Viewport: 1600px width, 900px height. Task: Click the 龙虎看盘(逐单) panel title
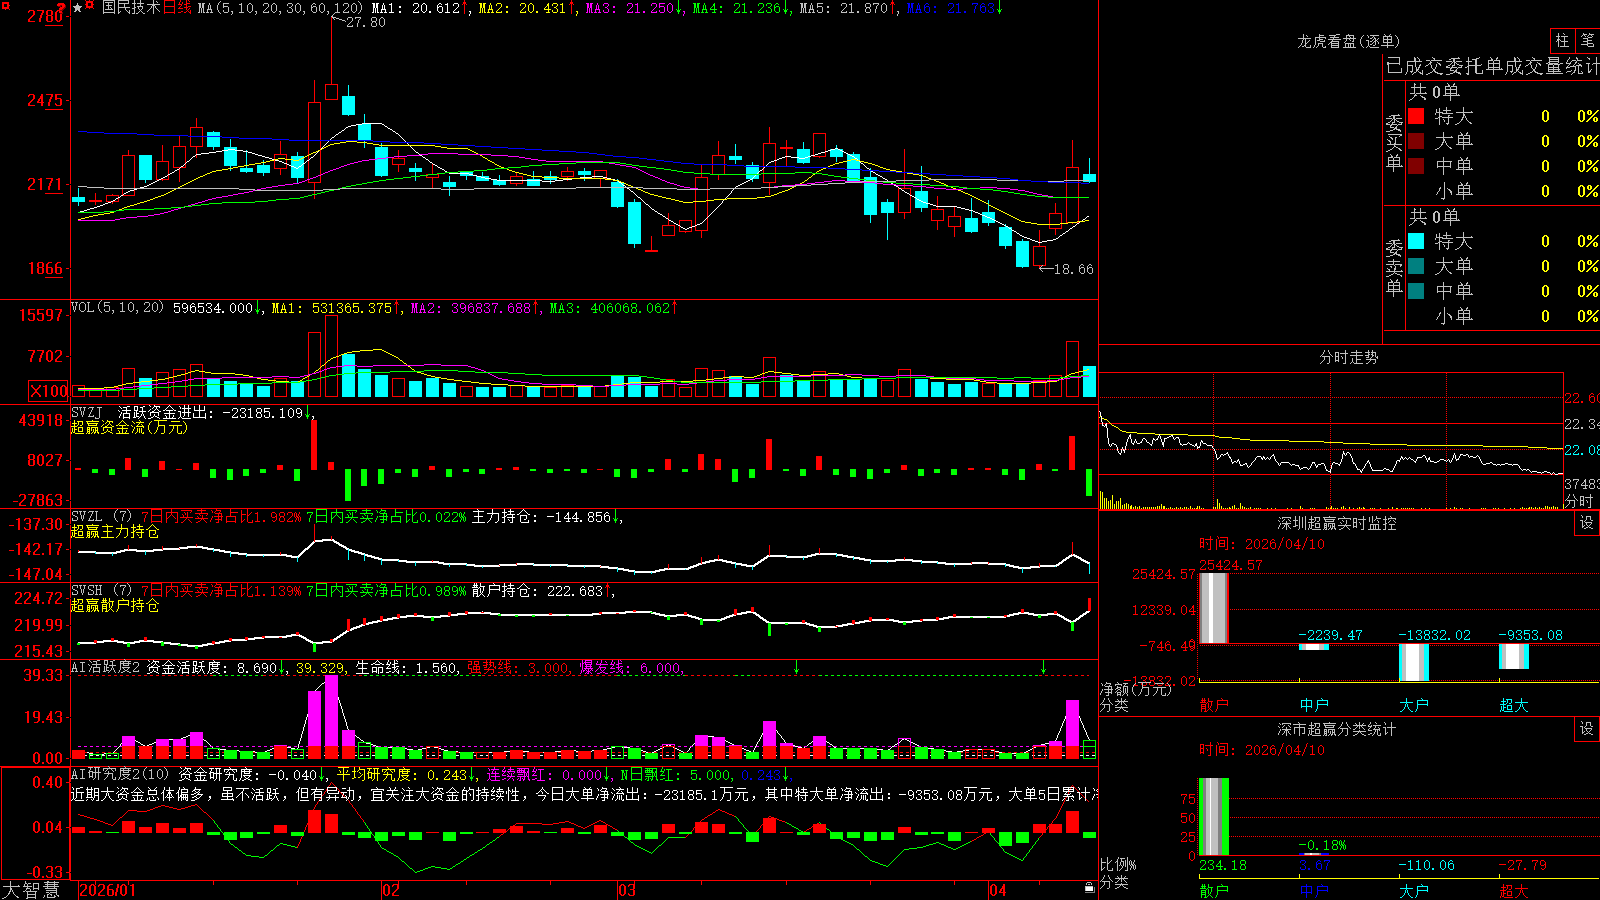tap(1348, 41)
